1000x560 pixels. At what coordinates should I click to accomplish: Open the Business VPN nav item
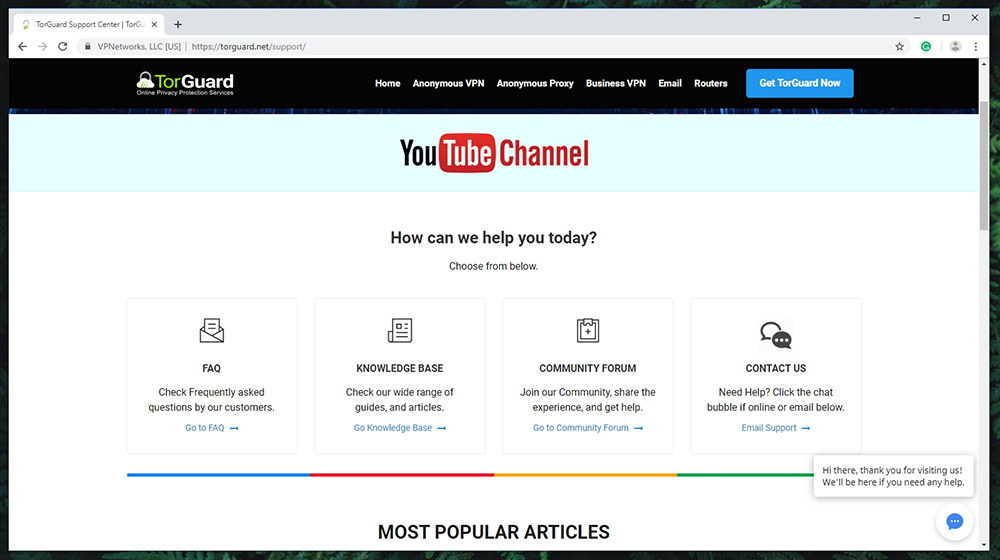615,84
